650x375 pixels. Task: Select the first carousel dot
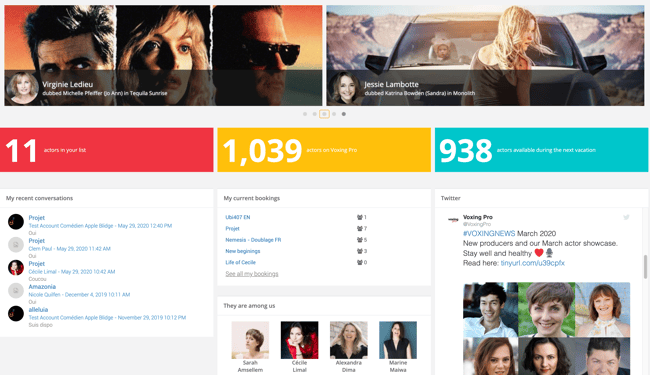pos(305,114)
